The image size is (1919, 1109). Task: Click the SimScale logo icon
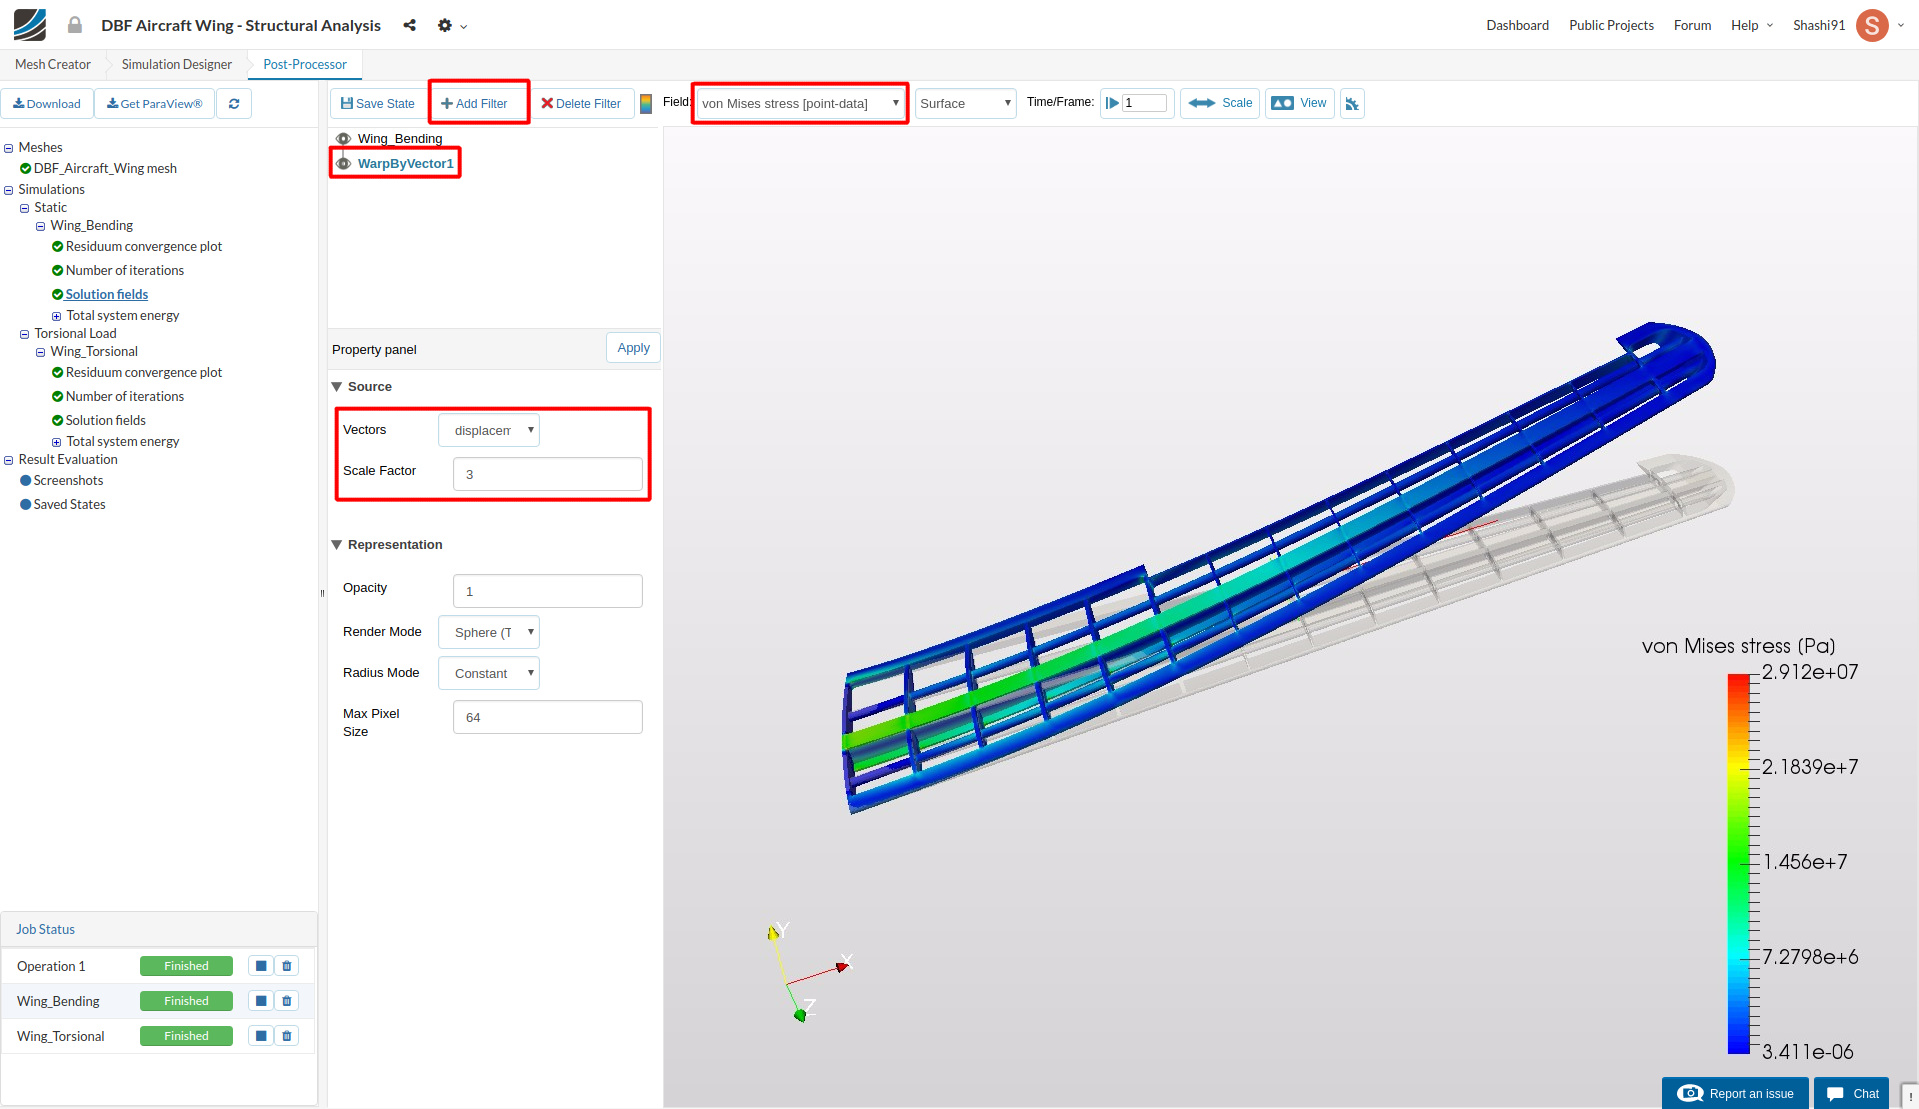click(x=30, y=25)
